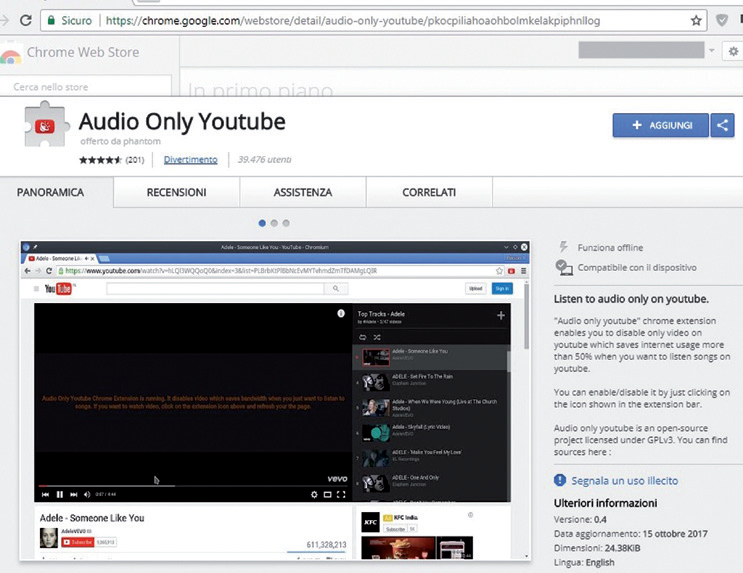The width and height of the screenshot is (743, 573).
Task: Select 'ADELE - Make You Feel My Love' item
Action: coord(430,458)
